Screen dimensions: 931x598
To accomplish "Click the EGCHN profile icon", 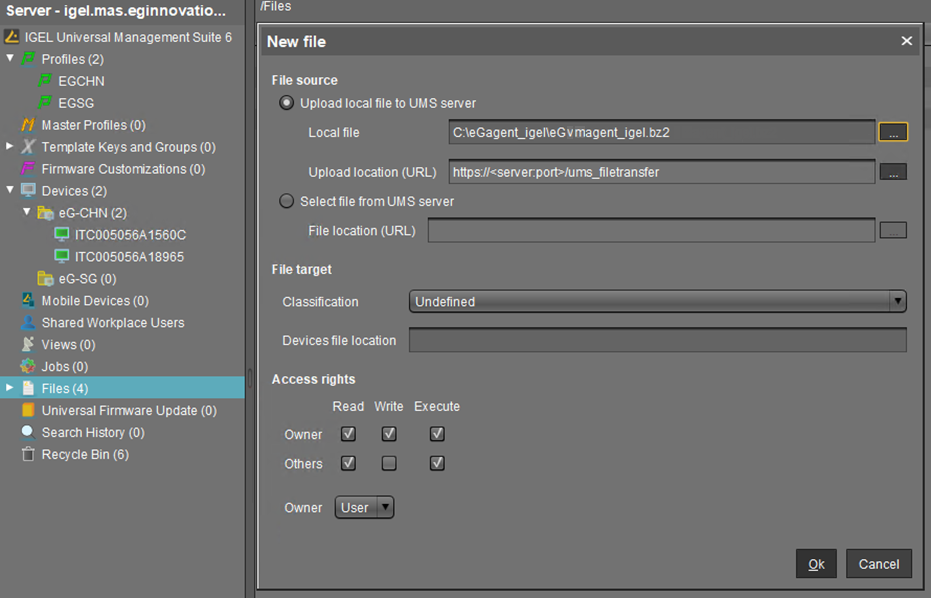I will 45,81.
